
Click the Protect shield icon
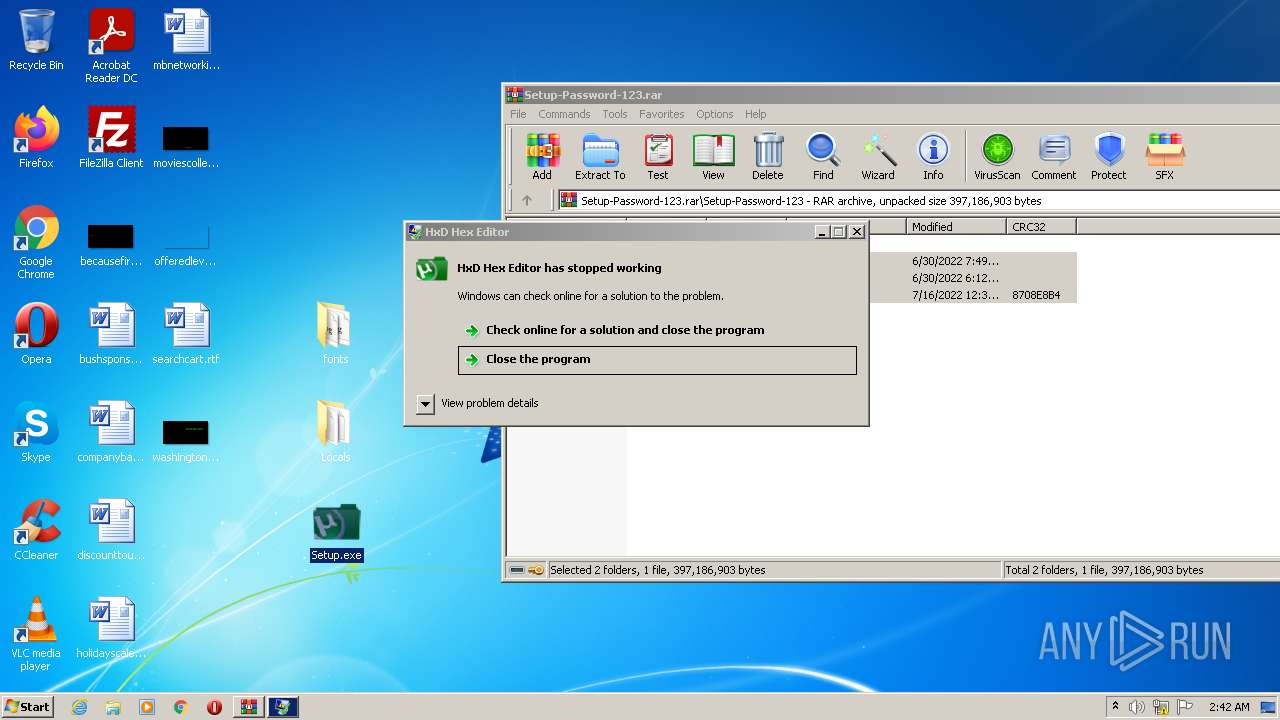pos(1109,157)
